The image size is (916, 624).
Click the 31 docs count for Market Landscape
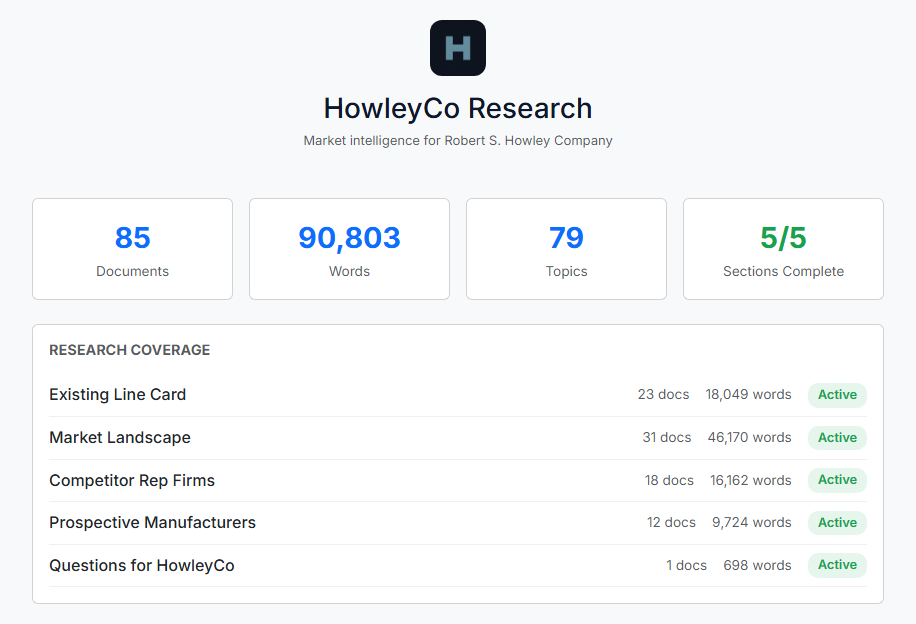pyautogui.click(x=666, y=438)
